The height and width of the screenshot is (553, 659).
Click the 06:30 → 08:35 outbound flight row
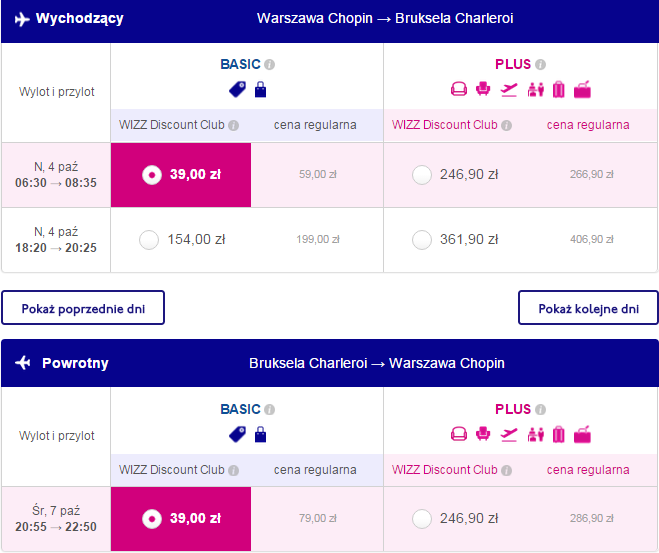tap(330, 175)
